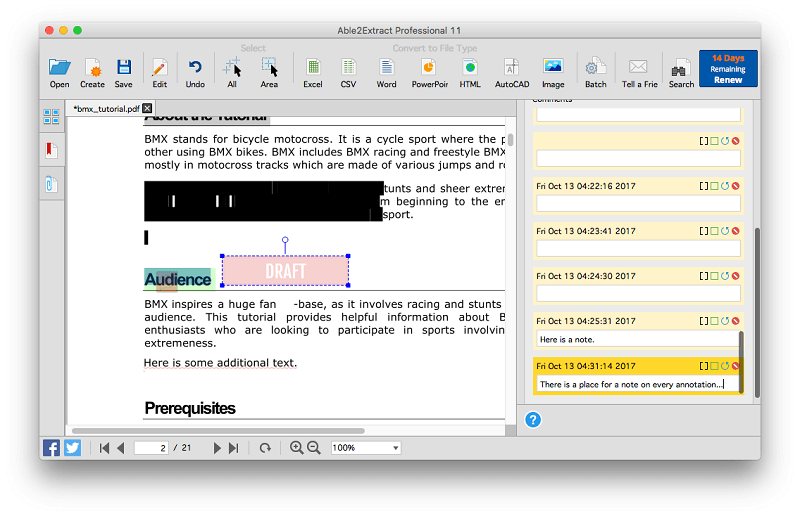Click the note field reading 'Here is a note.'

point(638,339)
